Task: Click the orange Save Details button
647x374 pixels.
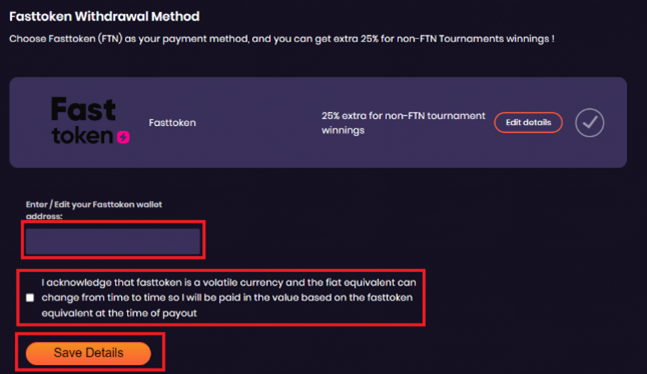Action: 88,353
